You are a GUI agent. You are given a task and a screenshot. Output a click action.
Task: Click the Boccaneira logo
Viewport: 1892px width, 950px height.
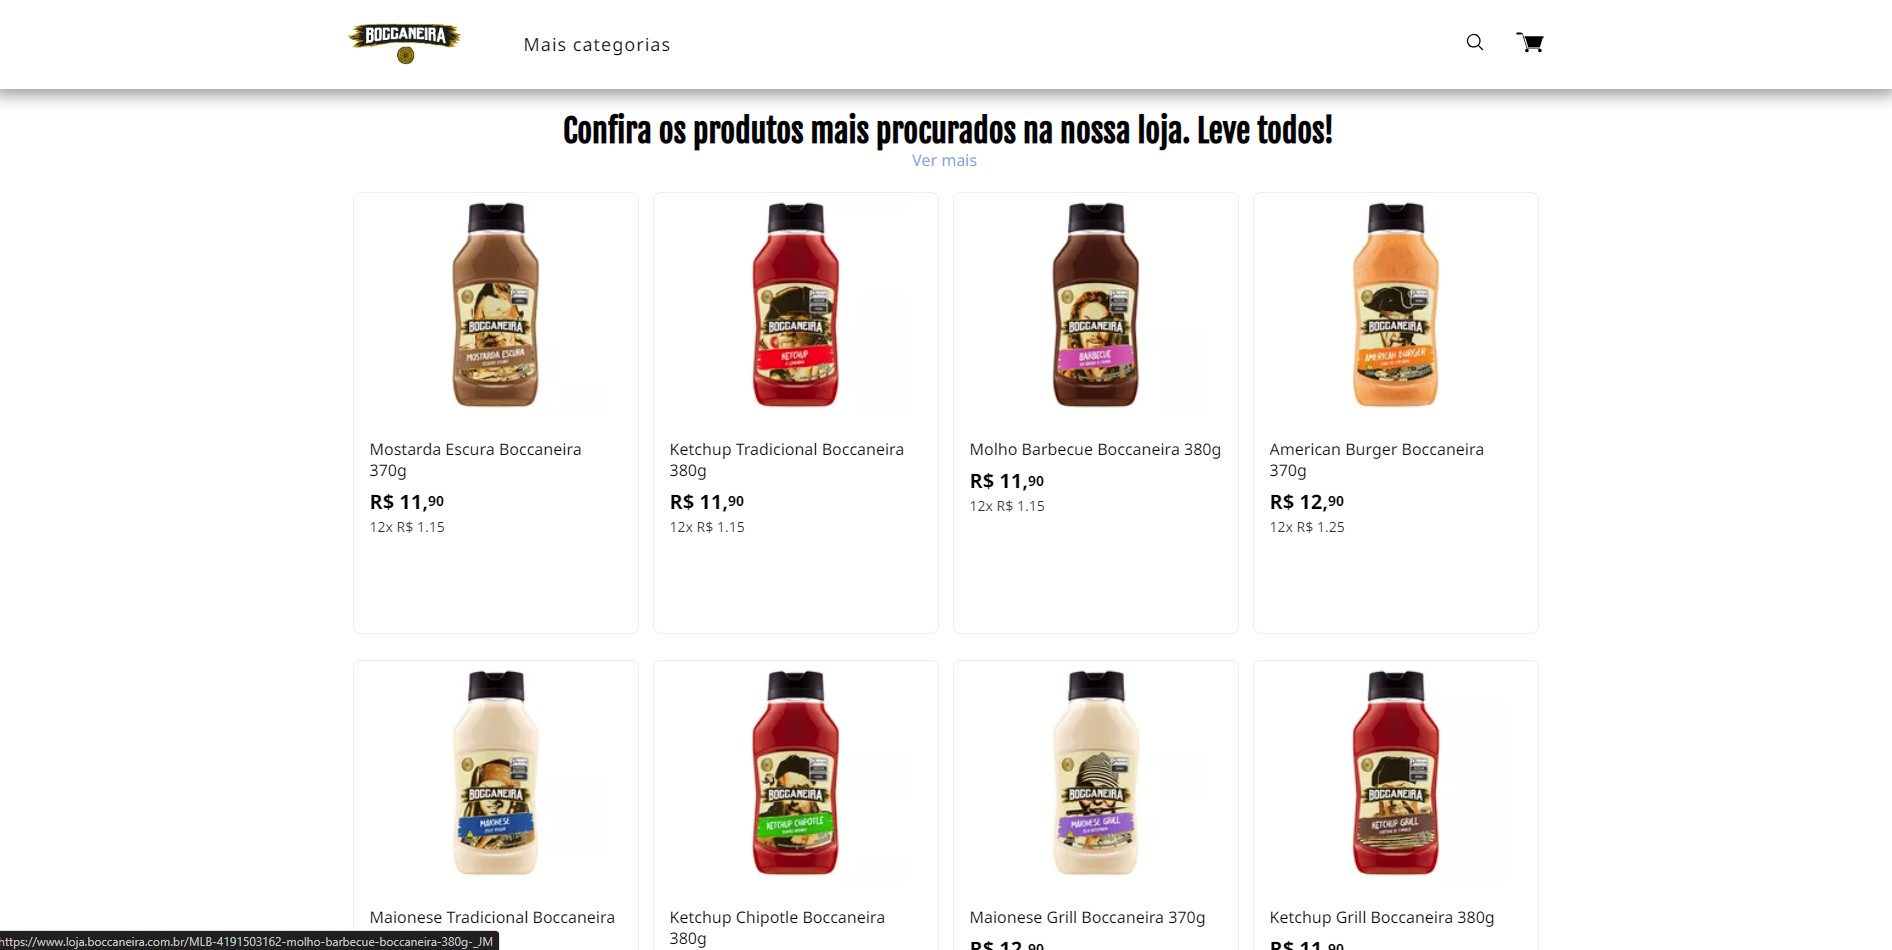click(x=405, y=43)
